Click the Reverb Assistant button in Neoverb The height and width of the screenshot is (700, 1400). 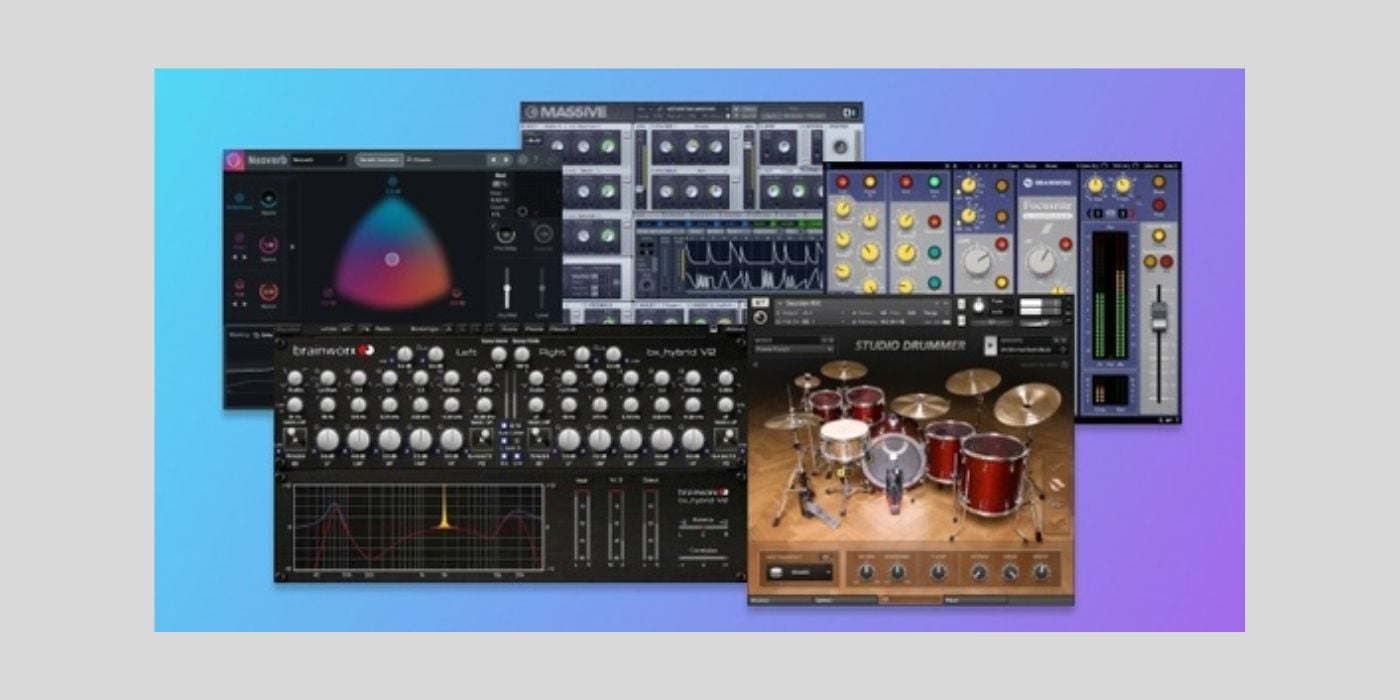379,160
